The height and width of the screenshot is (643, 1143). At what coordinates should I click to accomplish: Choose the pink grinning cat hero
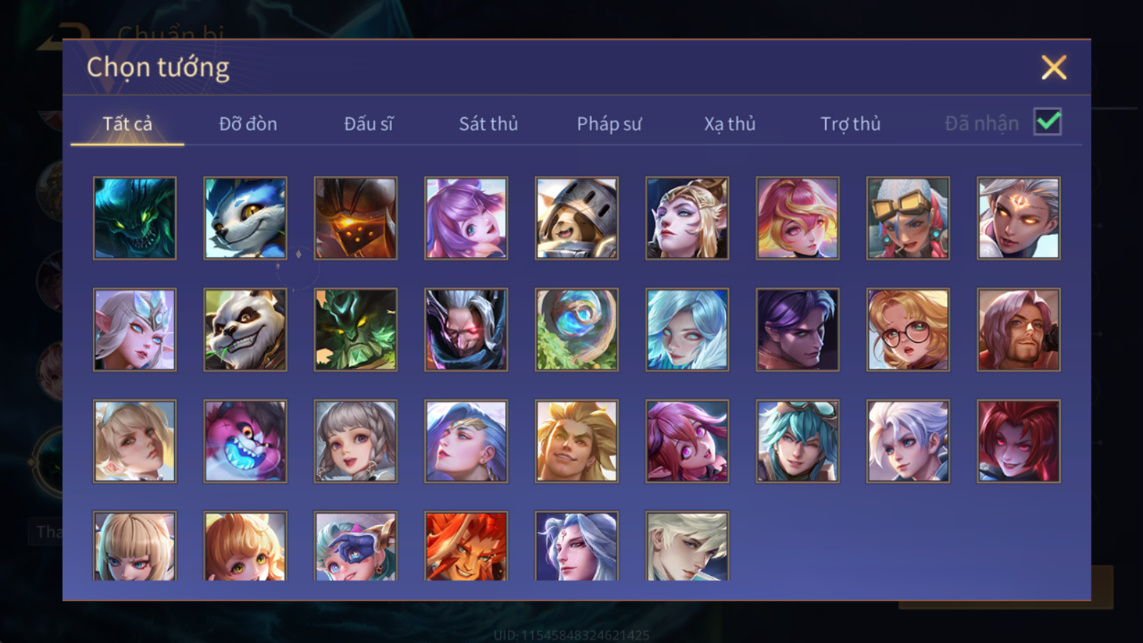(245, 441)
